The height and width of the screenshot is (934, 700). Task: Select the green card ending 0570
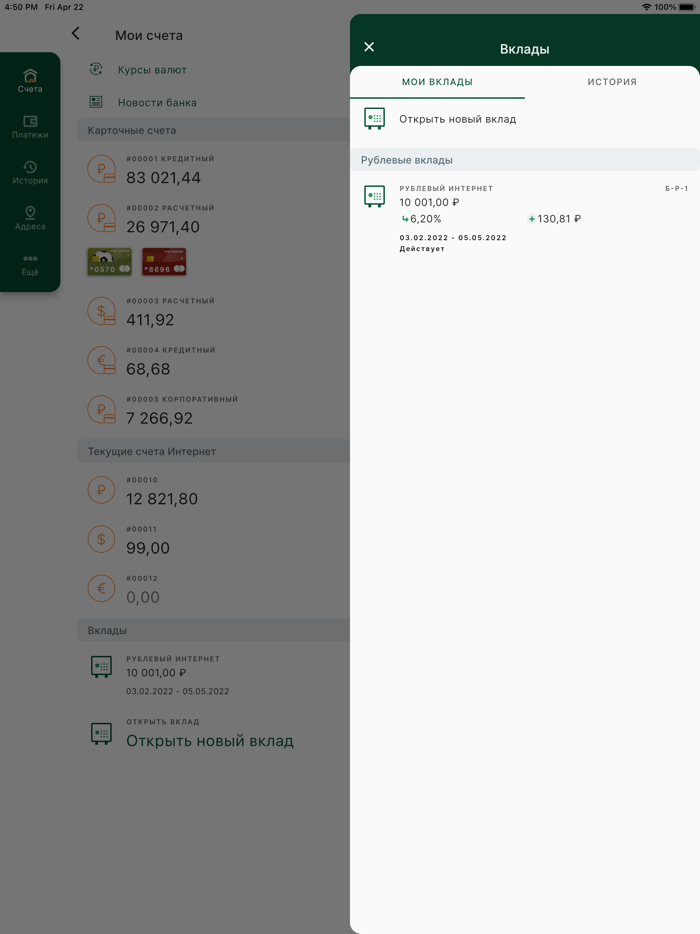click(x=110, y=262)
